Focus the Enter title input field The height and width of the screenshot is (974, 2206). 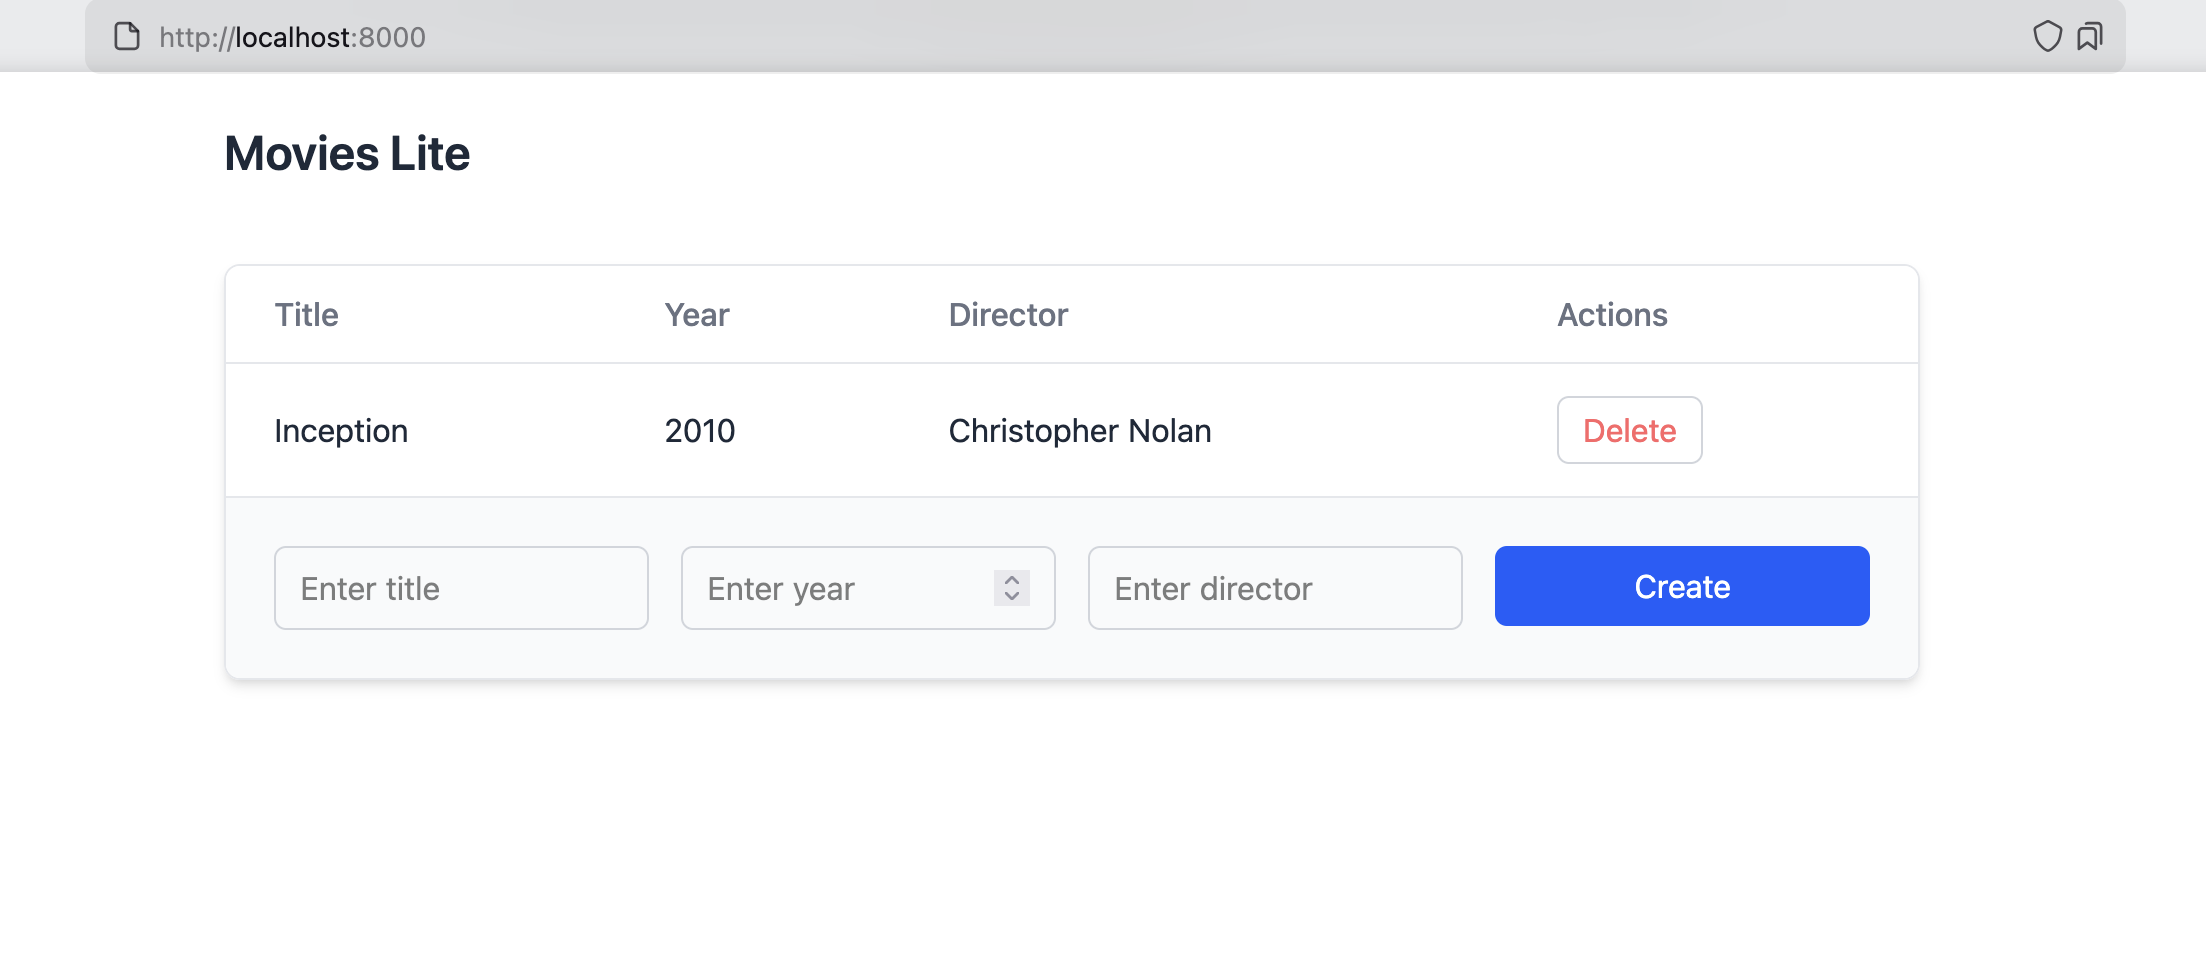[x=461, y=588]
